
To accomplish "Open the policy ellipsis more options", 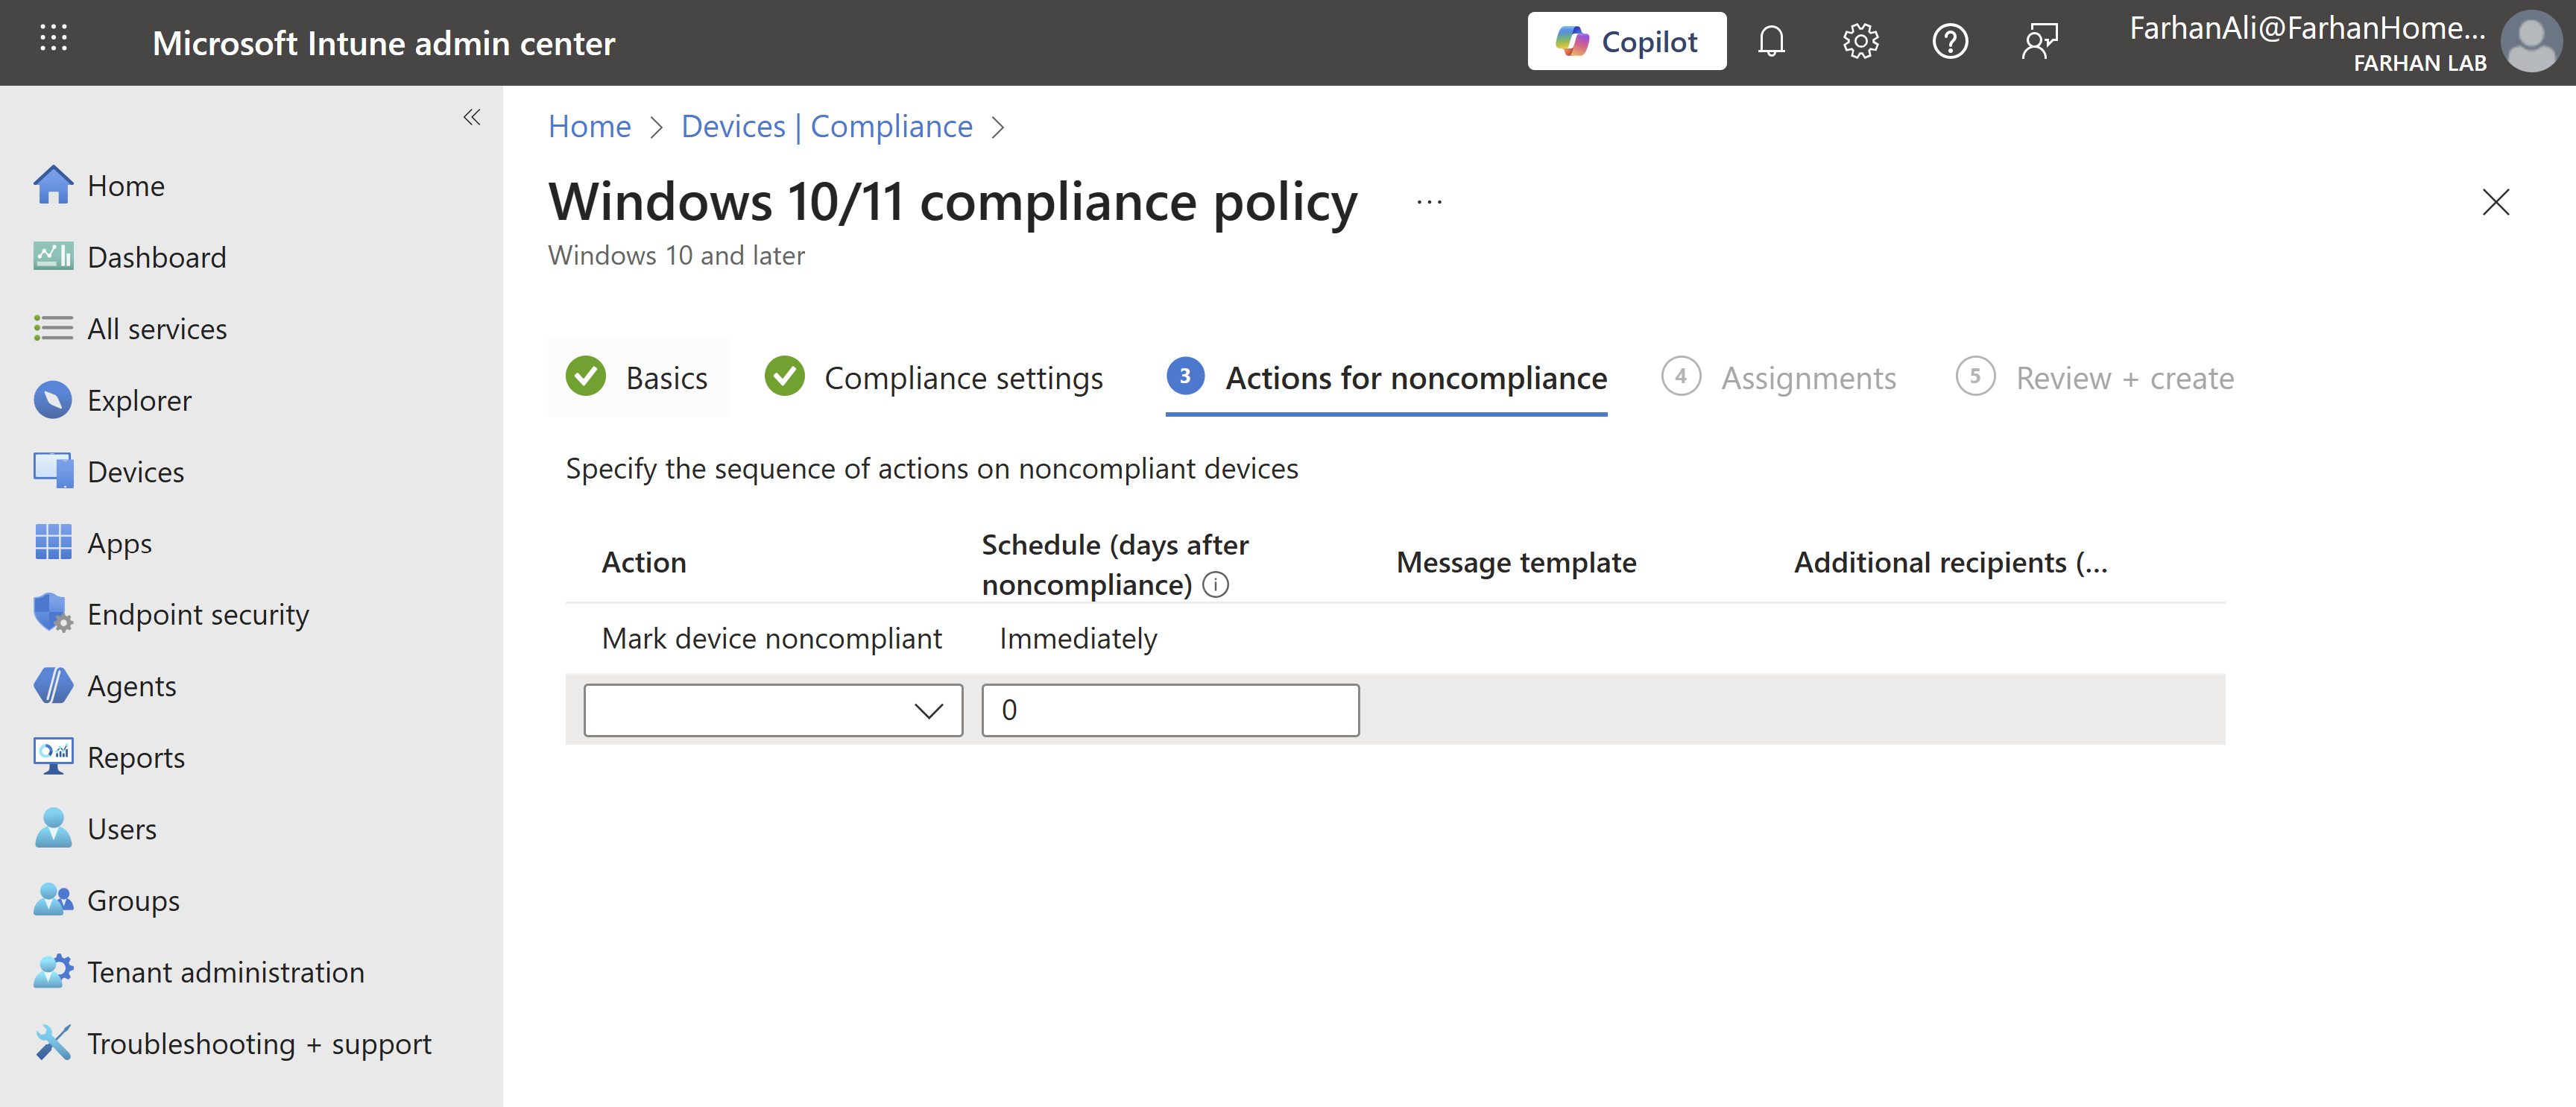I will (1429, 203).
